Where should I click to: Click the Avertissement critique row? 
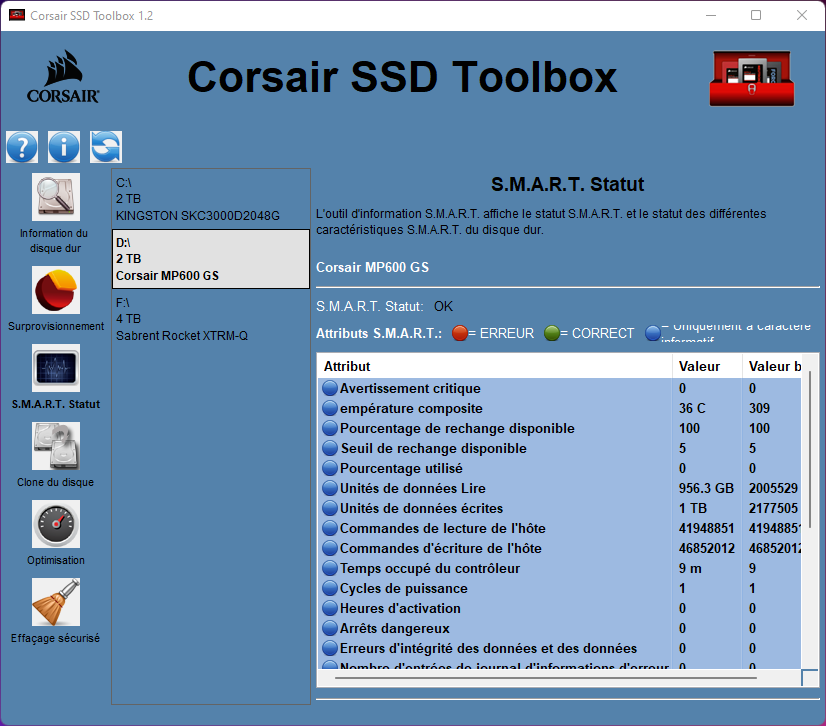pos(559,388)
